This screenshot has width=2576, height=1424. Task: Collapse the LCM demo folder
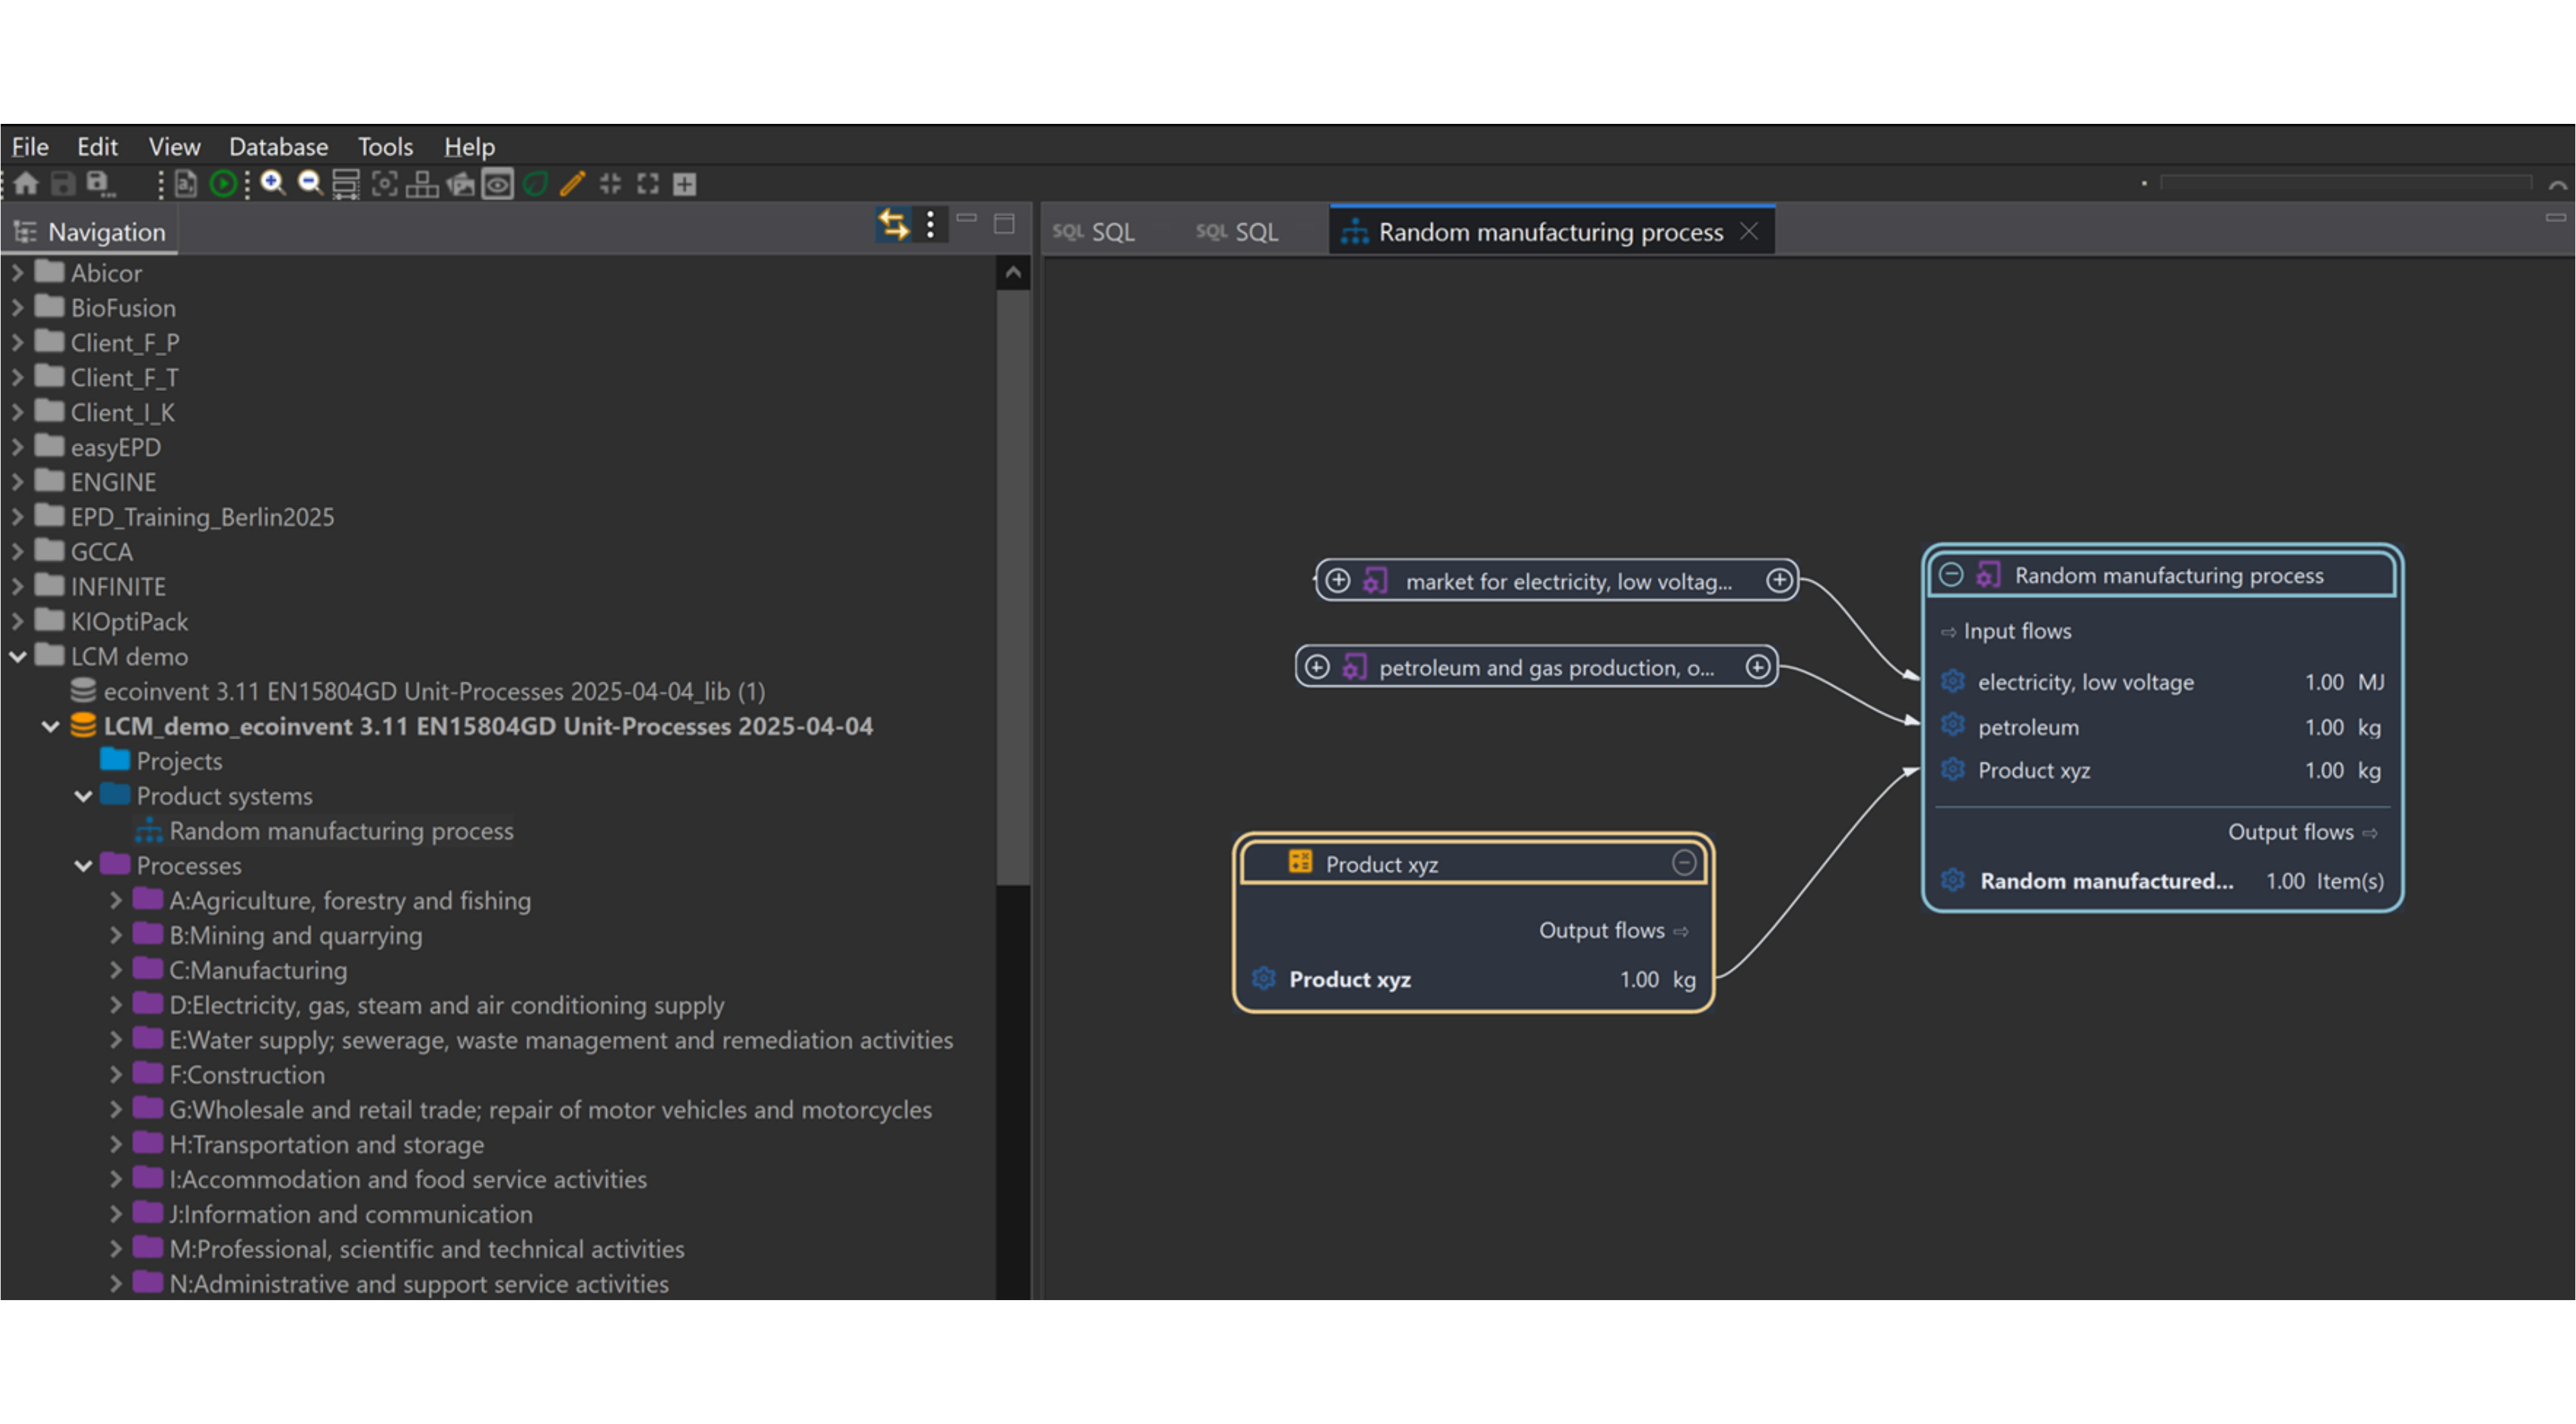(x=18, y=657)
